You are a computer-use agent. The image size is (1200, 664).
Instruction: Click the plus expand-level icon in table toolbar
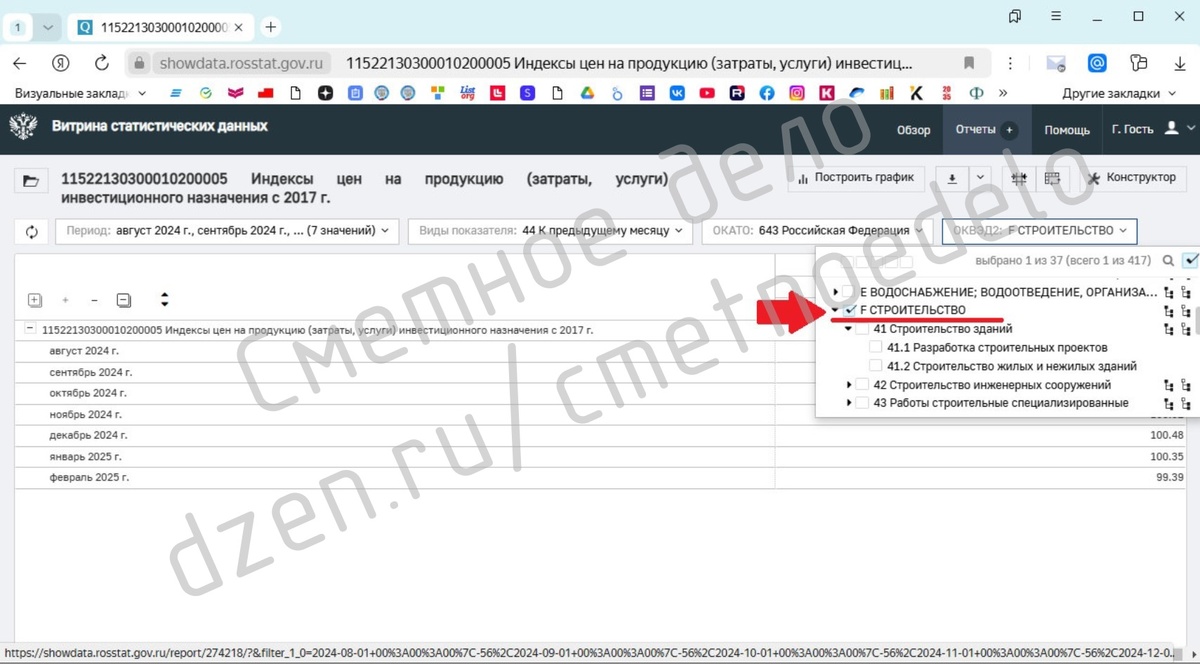click(66, 300)
